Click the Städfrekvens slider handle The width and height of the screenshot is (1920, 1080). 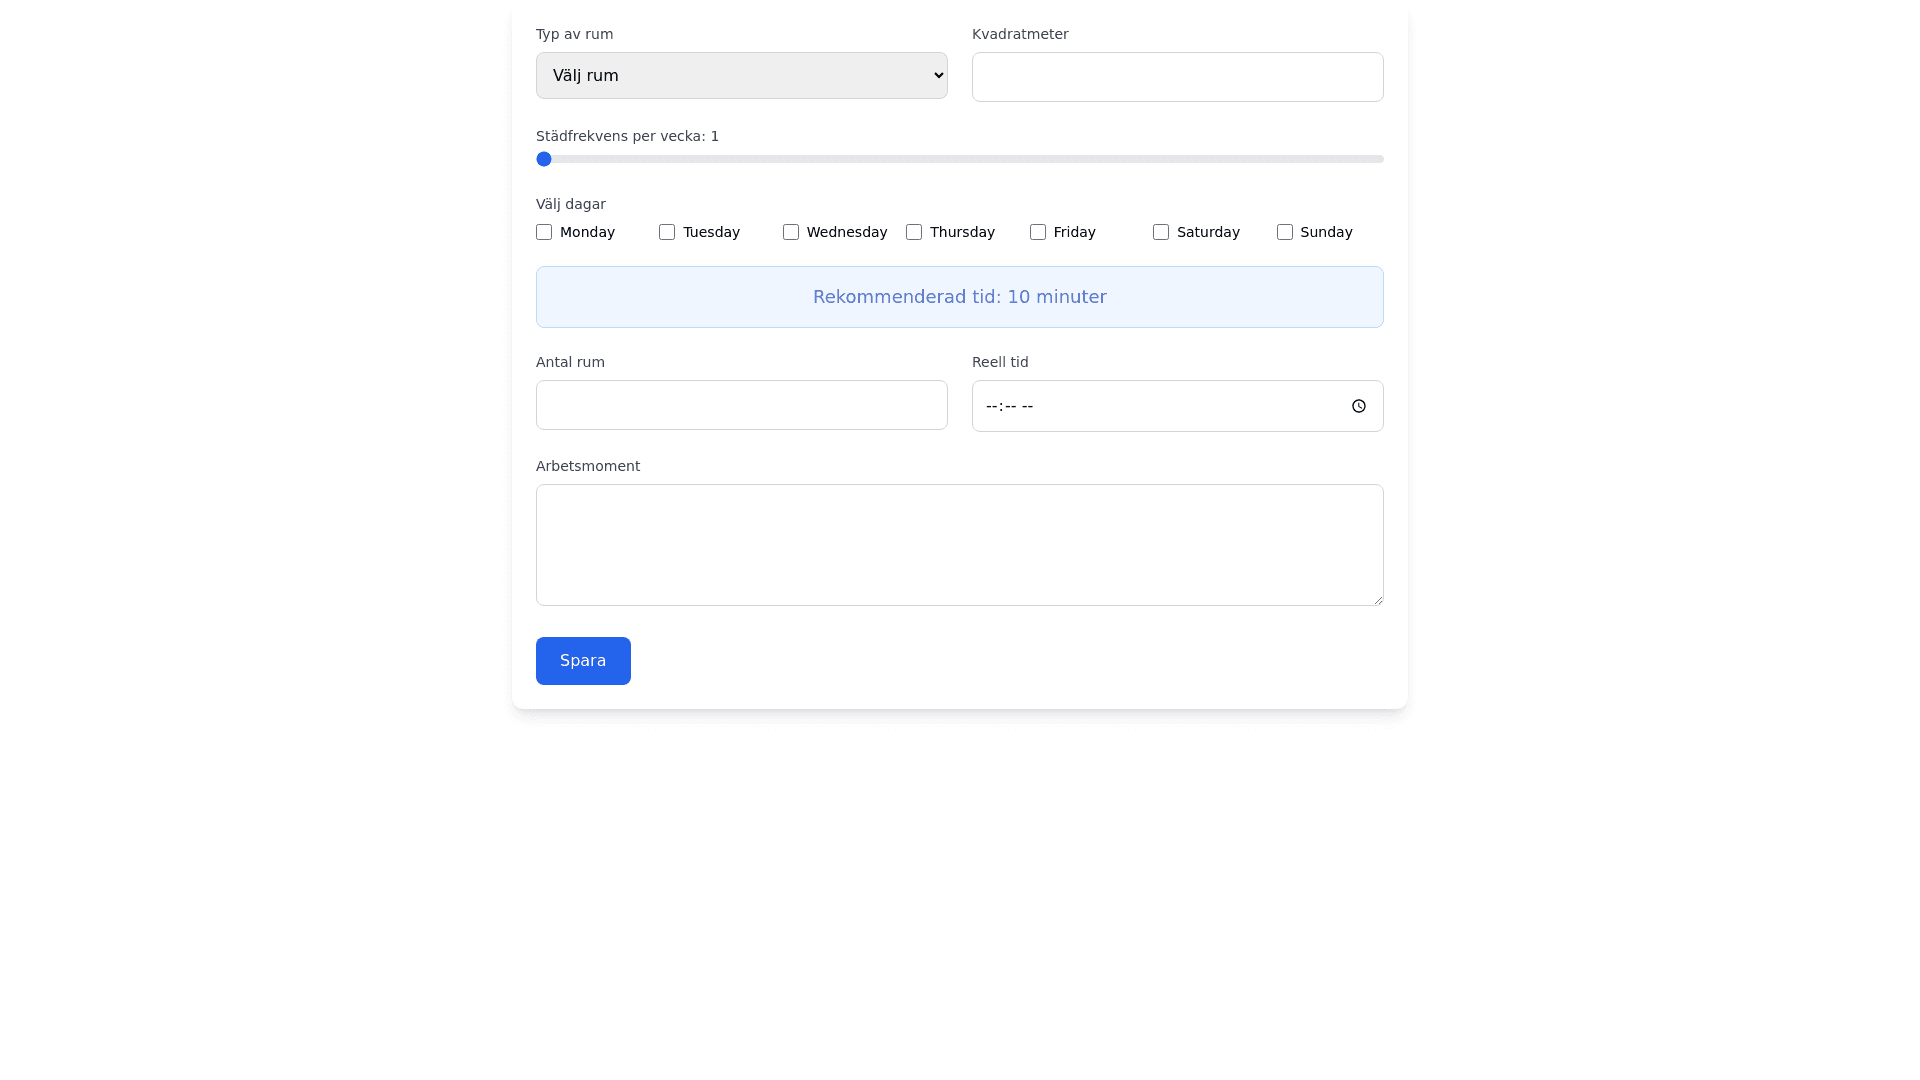544,159
